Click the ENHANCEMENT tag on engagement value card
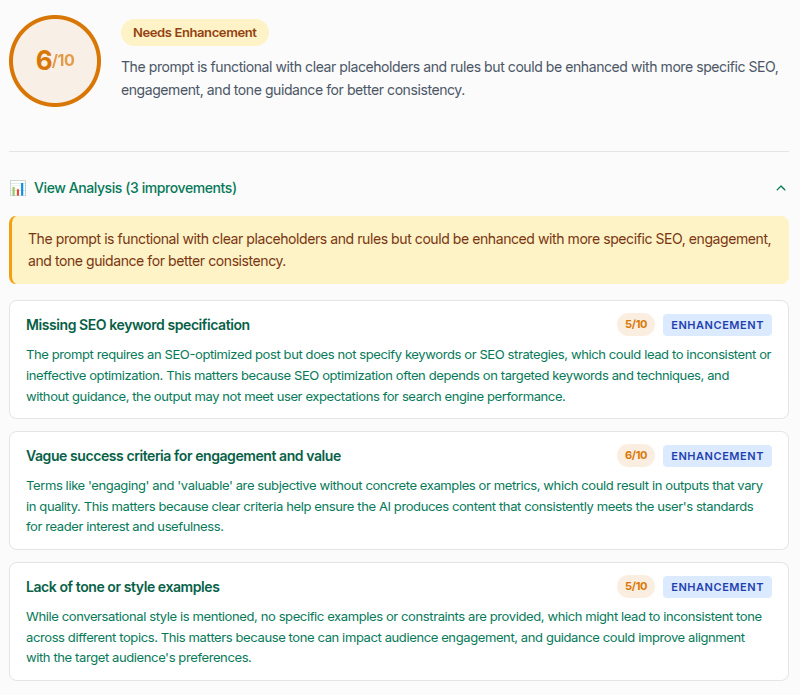The width and height of the screenshot is (800, 695). click(717, 456)
